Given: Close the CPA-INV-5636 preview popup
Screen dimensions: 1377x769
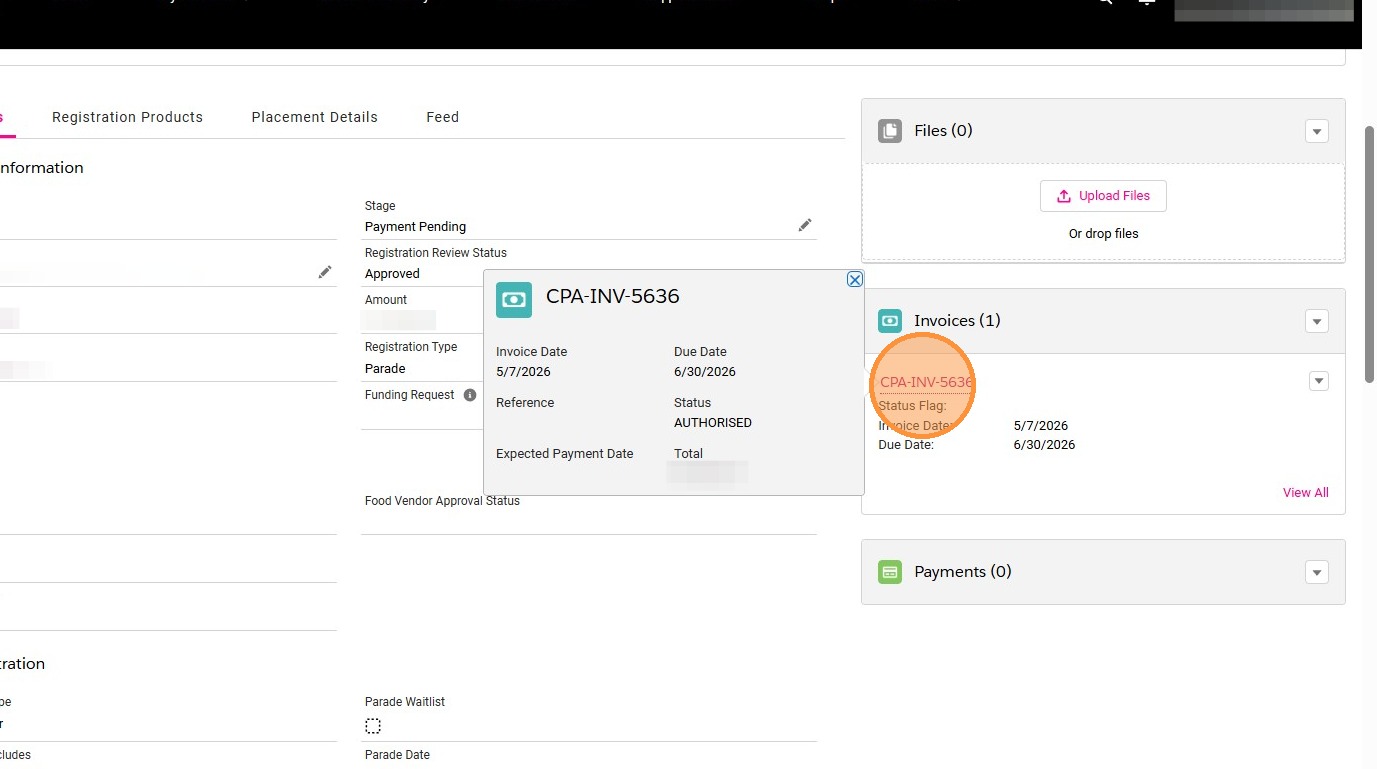Looking at the screenshot, I should [855, 280].
